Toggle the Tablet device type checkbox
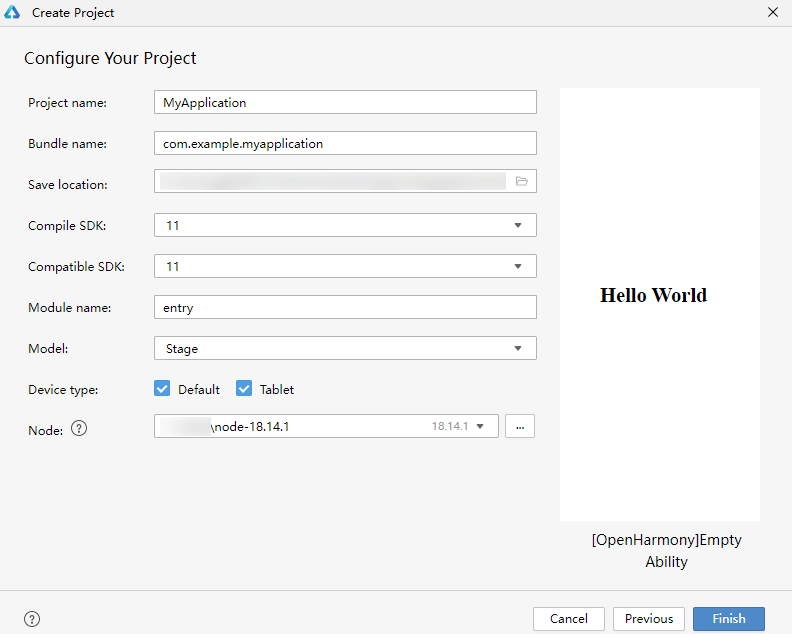This screenshot has height=634, width=792. (244, 389)
